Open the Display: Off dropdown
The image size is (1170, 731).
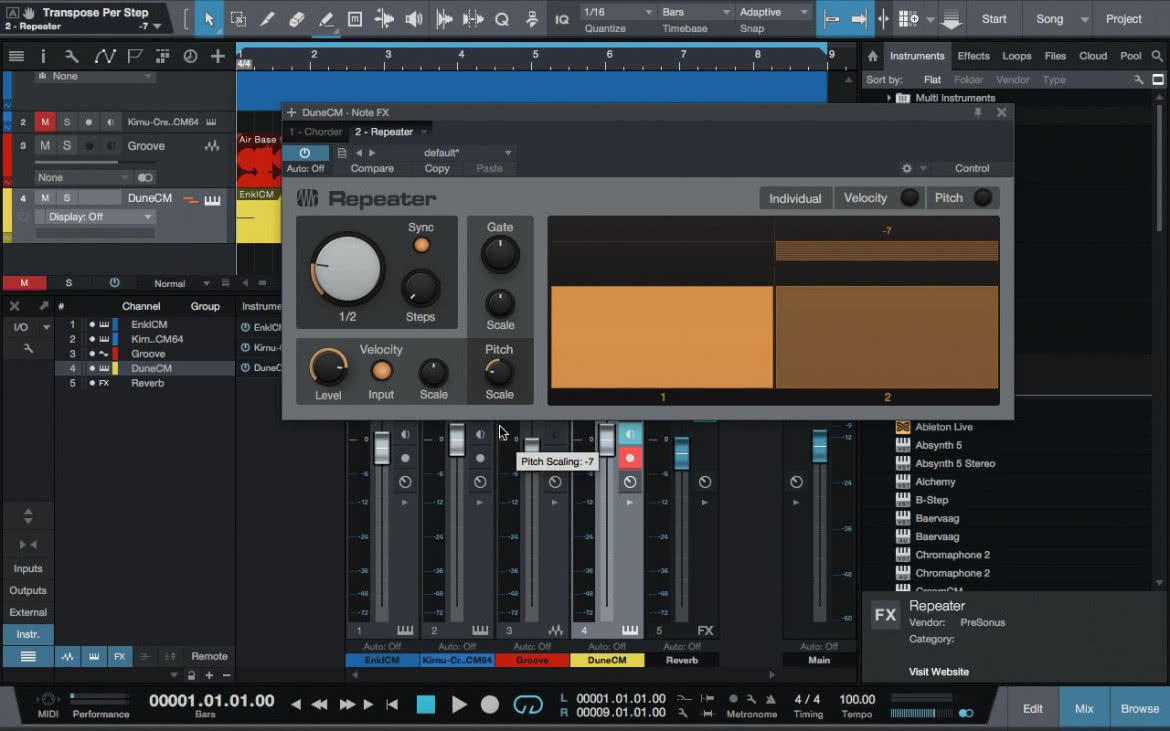click(x=99, y=216)
